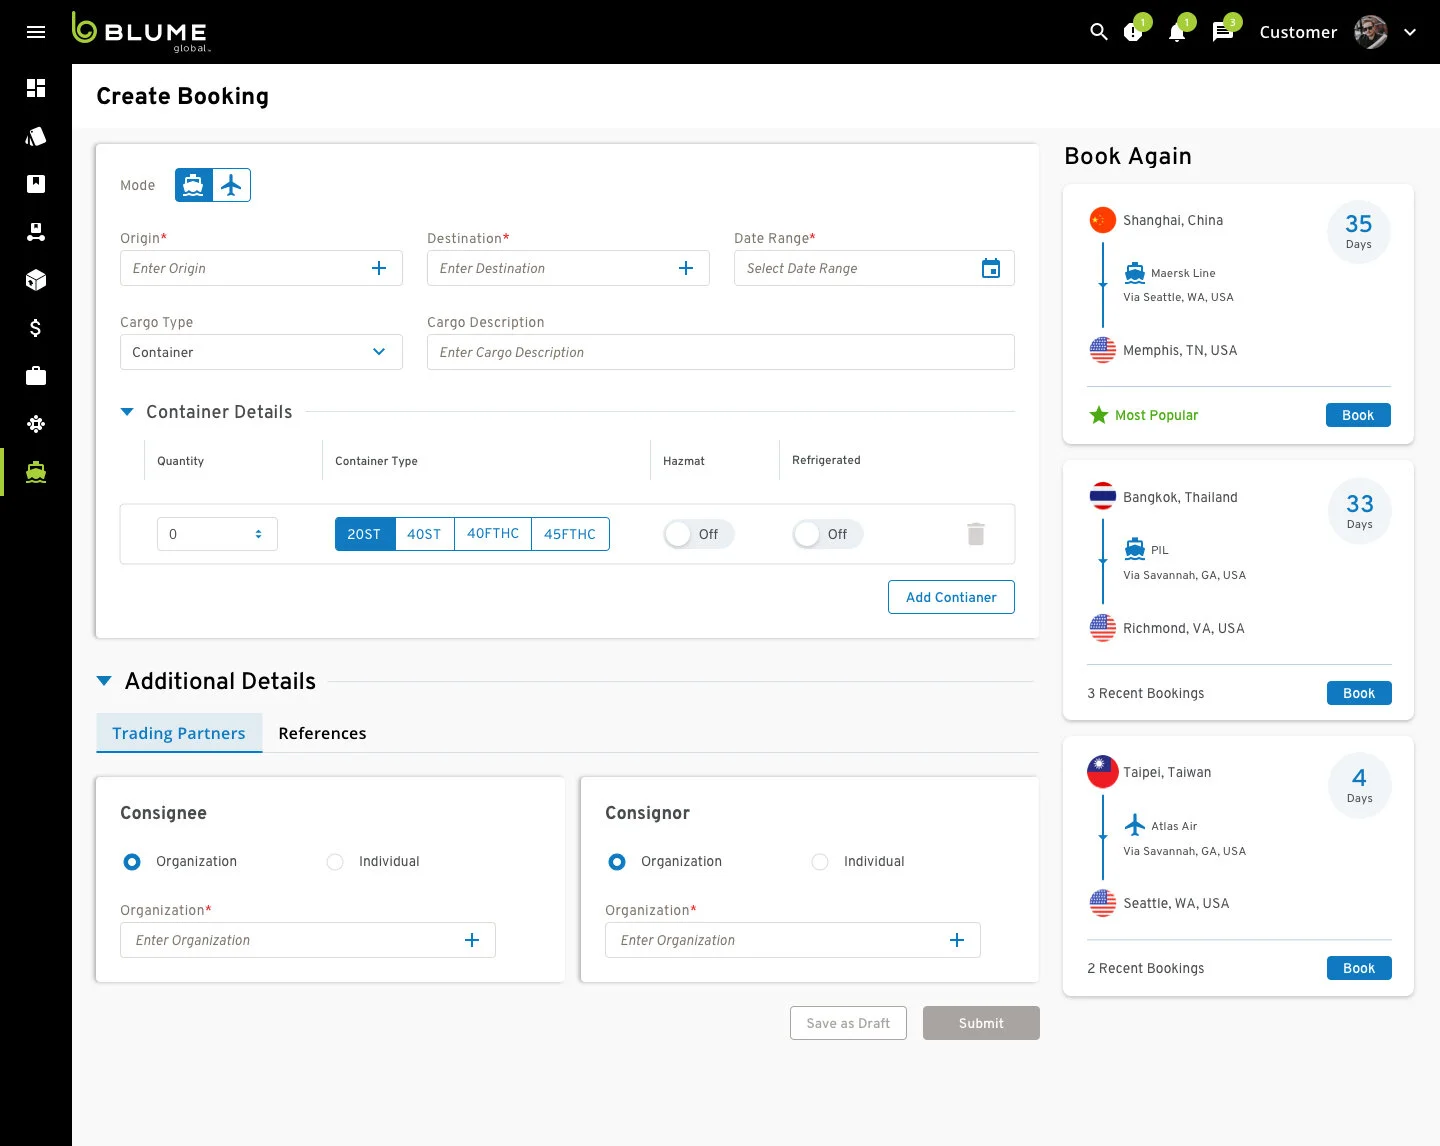Click "2 Recent Bookings" text
The width and height of the screenshot is (1440, 1146).
pos(1146,968)
